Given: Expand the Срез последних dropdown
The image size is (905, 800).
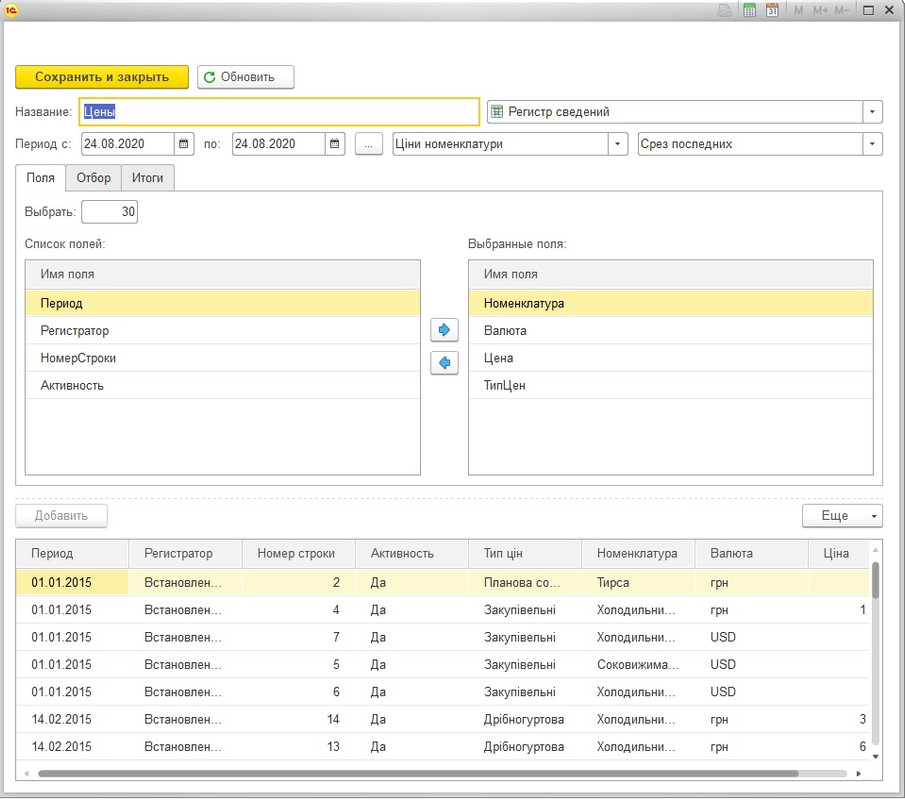Looking at the screenshot, I should point(873,144).
